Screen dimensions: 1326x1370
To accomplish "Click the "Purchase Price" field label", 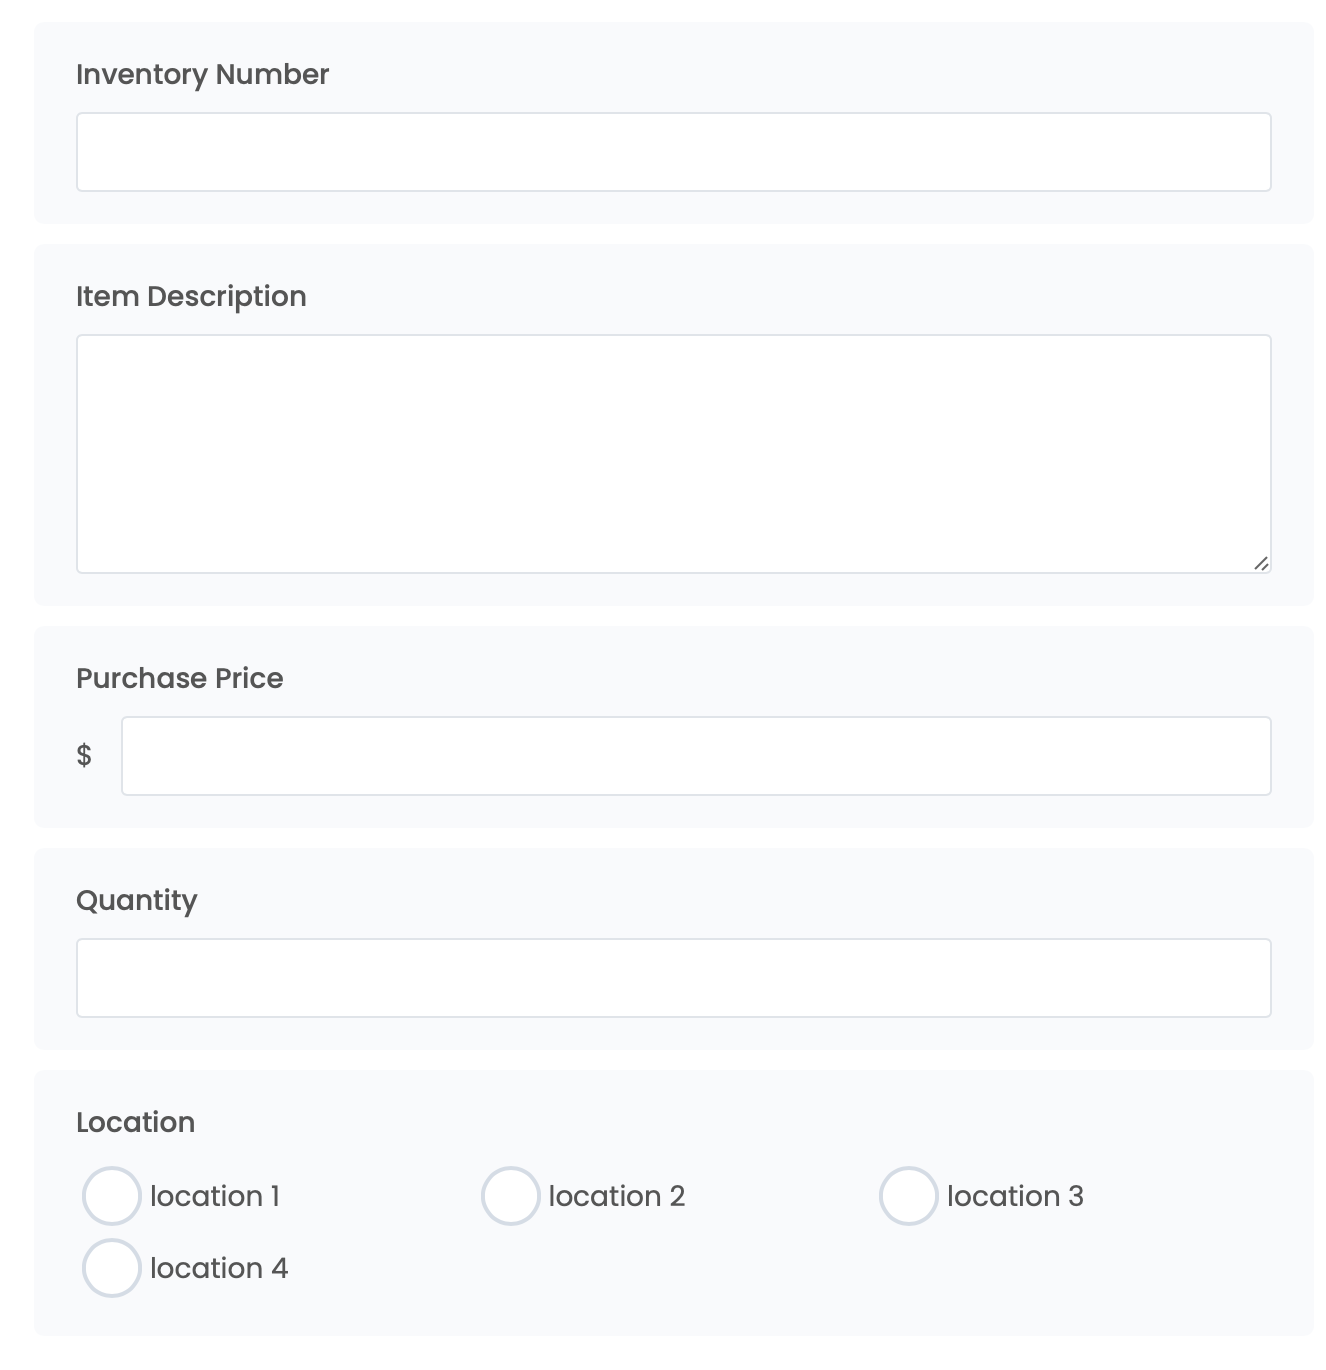I will click(x=180, y=678).
